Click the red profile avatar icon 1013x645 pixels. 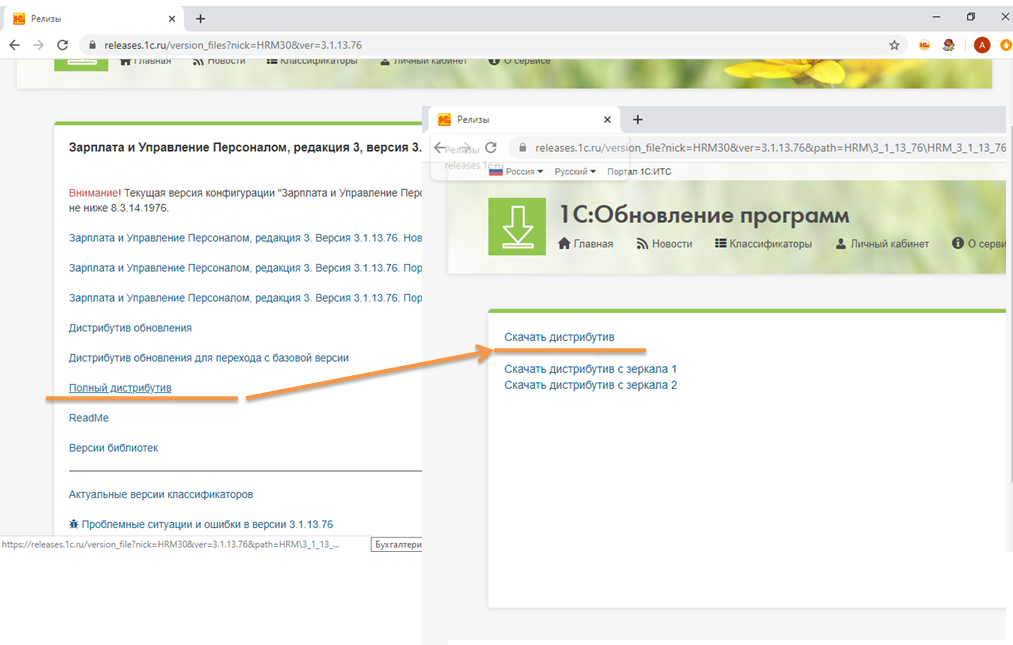tap(982, 45)
